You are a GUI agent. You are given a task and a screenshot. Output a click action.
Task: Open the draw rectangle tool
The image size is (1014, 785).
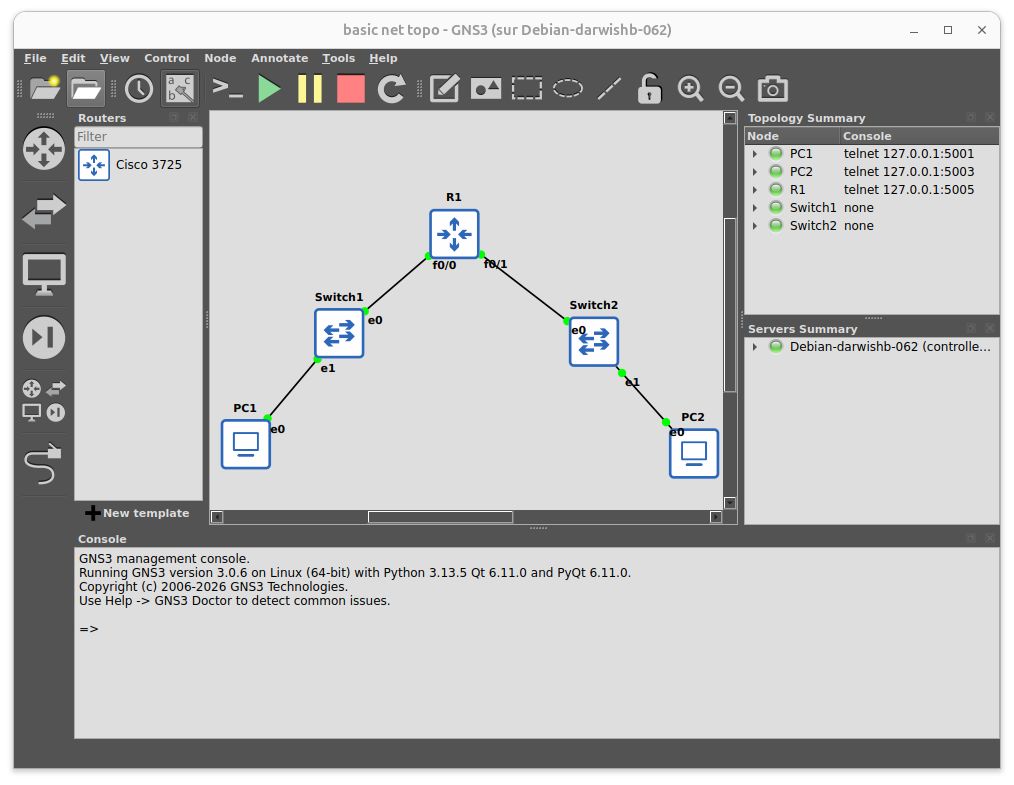tap(526, 88)
